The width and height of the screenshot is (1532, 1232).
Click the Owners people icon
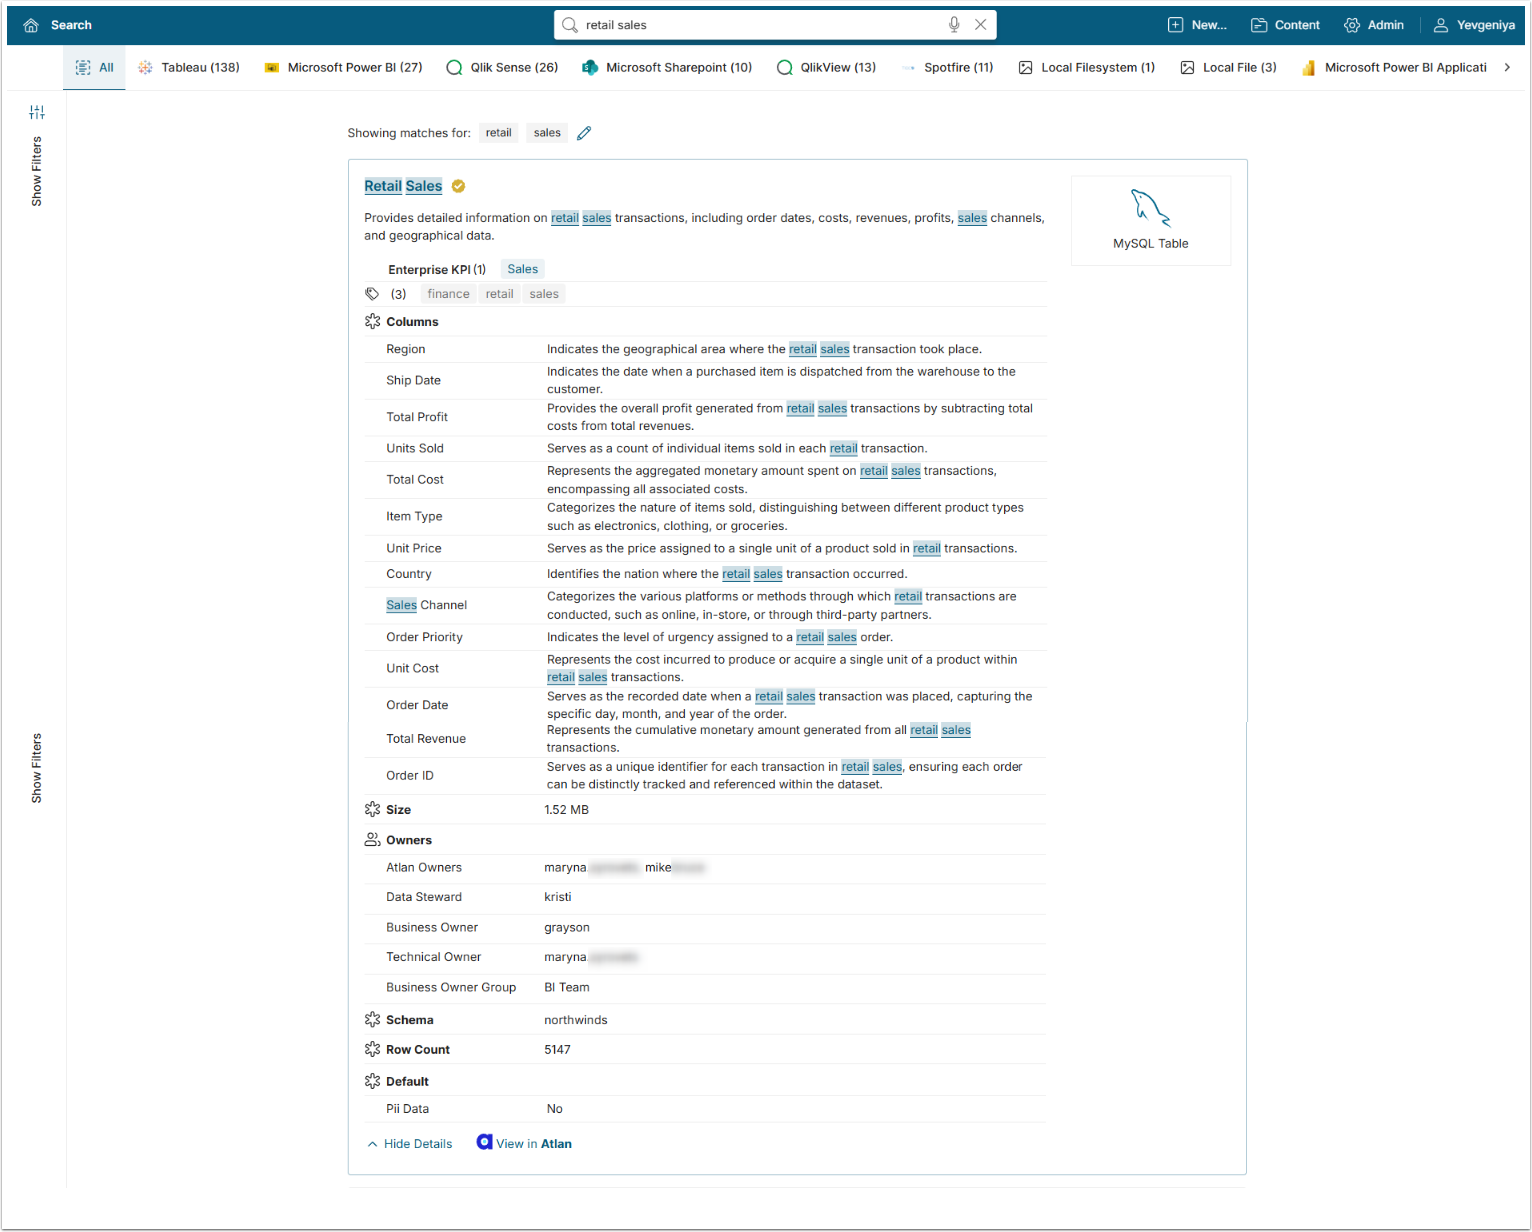[x=373, y=840]
